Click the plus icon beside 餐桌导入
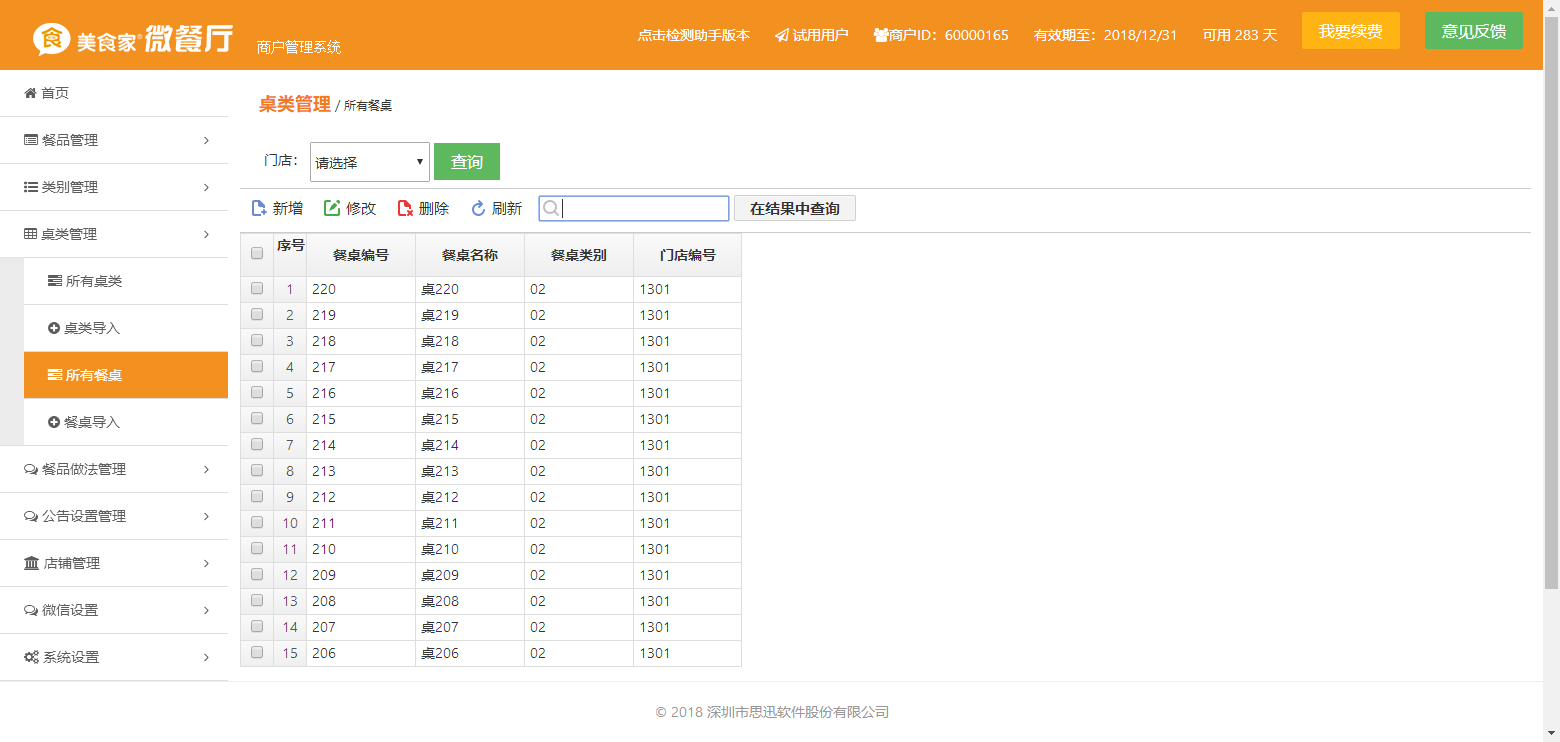Screen dimensions: 1560x742 pyautogui.click(x=54, y=422)
